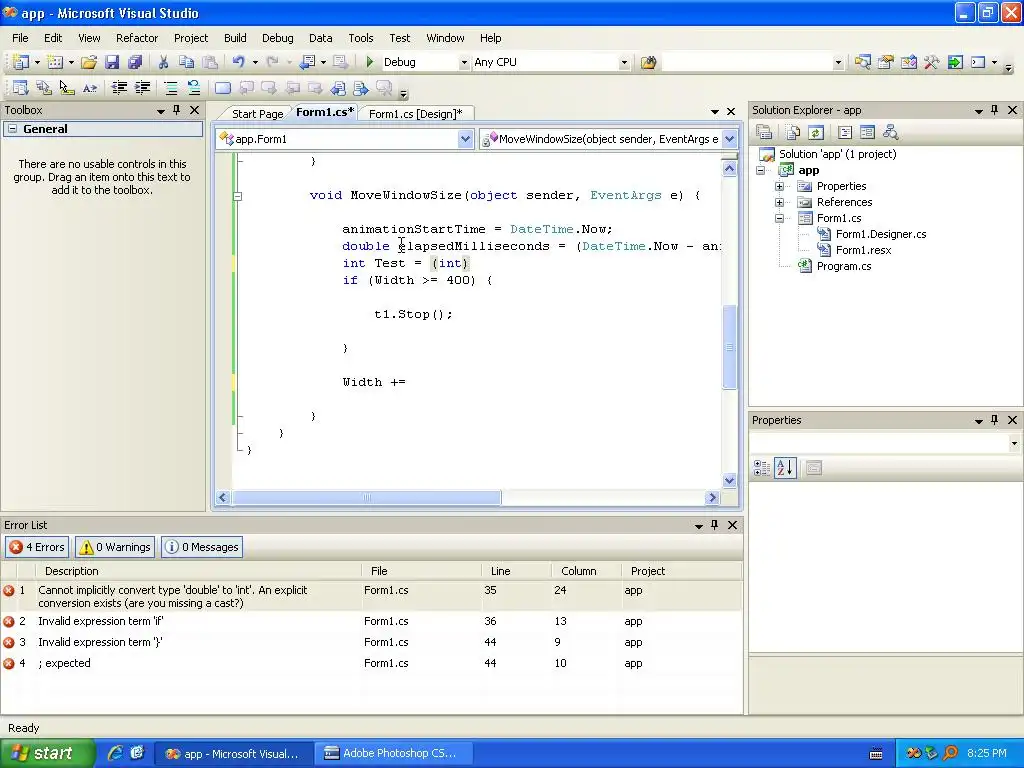Switch to the Form1.cs [Design]* tab

[x=415, y=114]
